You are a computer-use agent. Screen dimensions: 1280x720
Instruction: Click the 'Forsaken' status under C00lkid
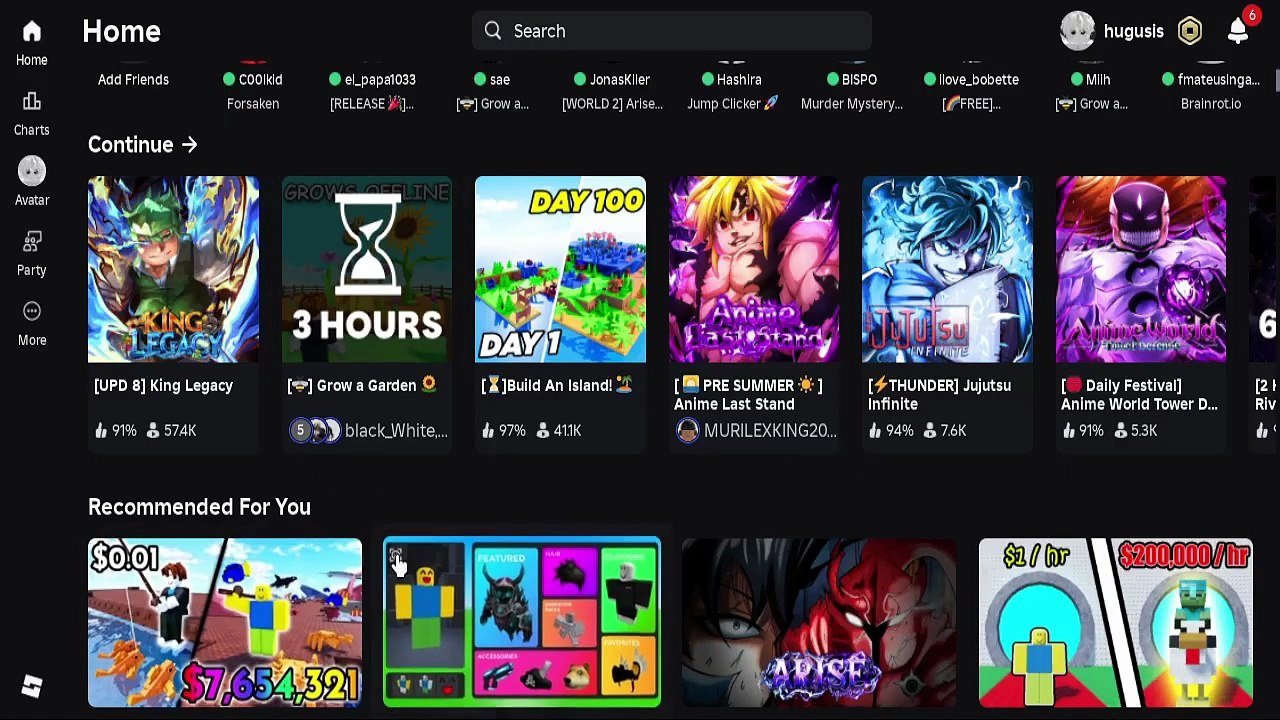253,104
